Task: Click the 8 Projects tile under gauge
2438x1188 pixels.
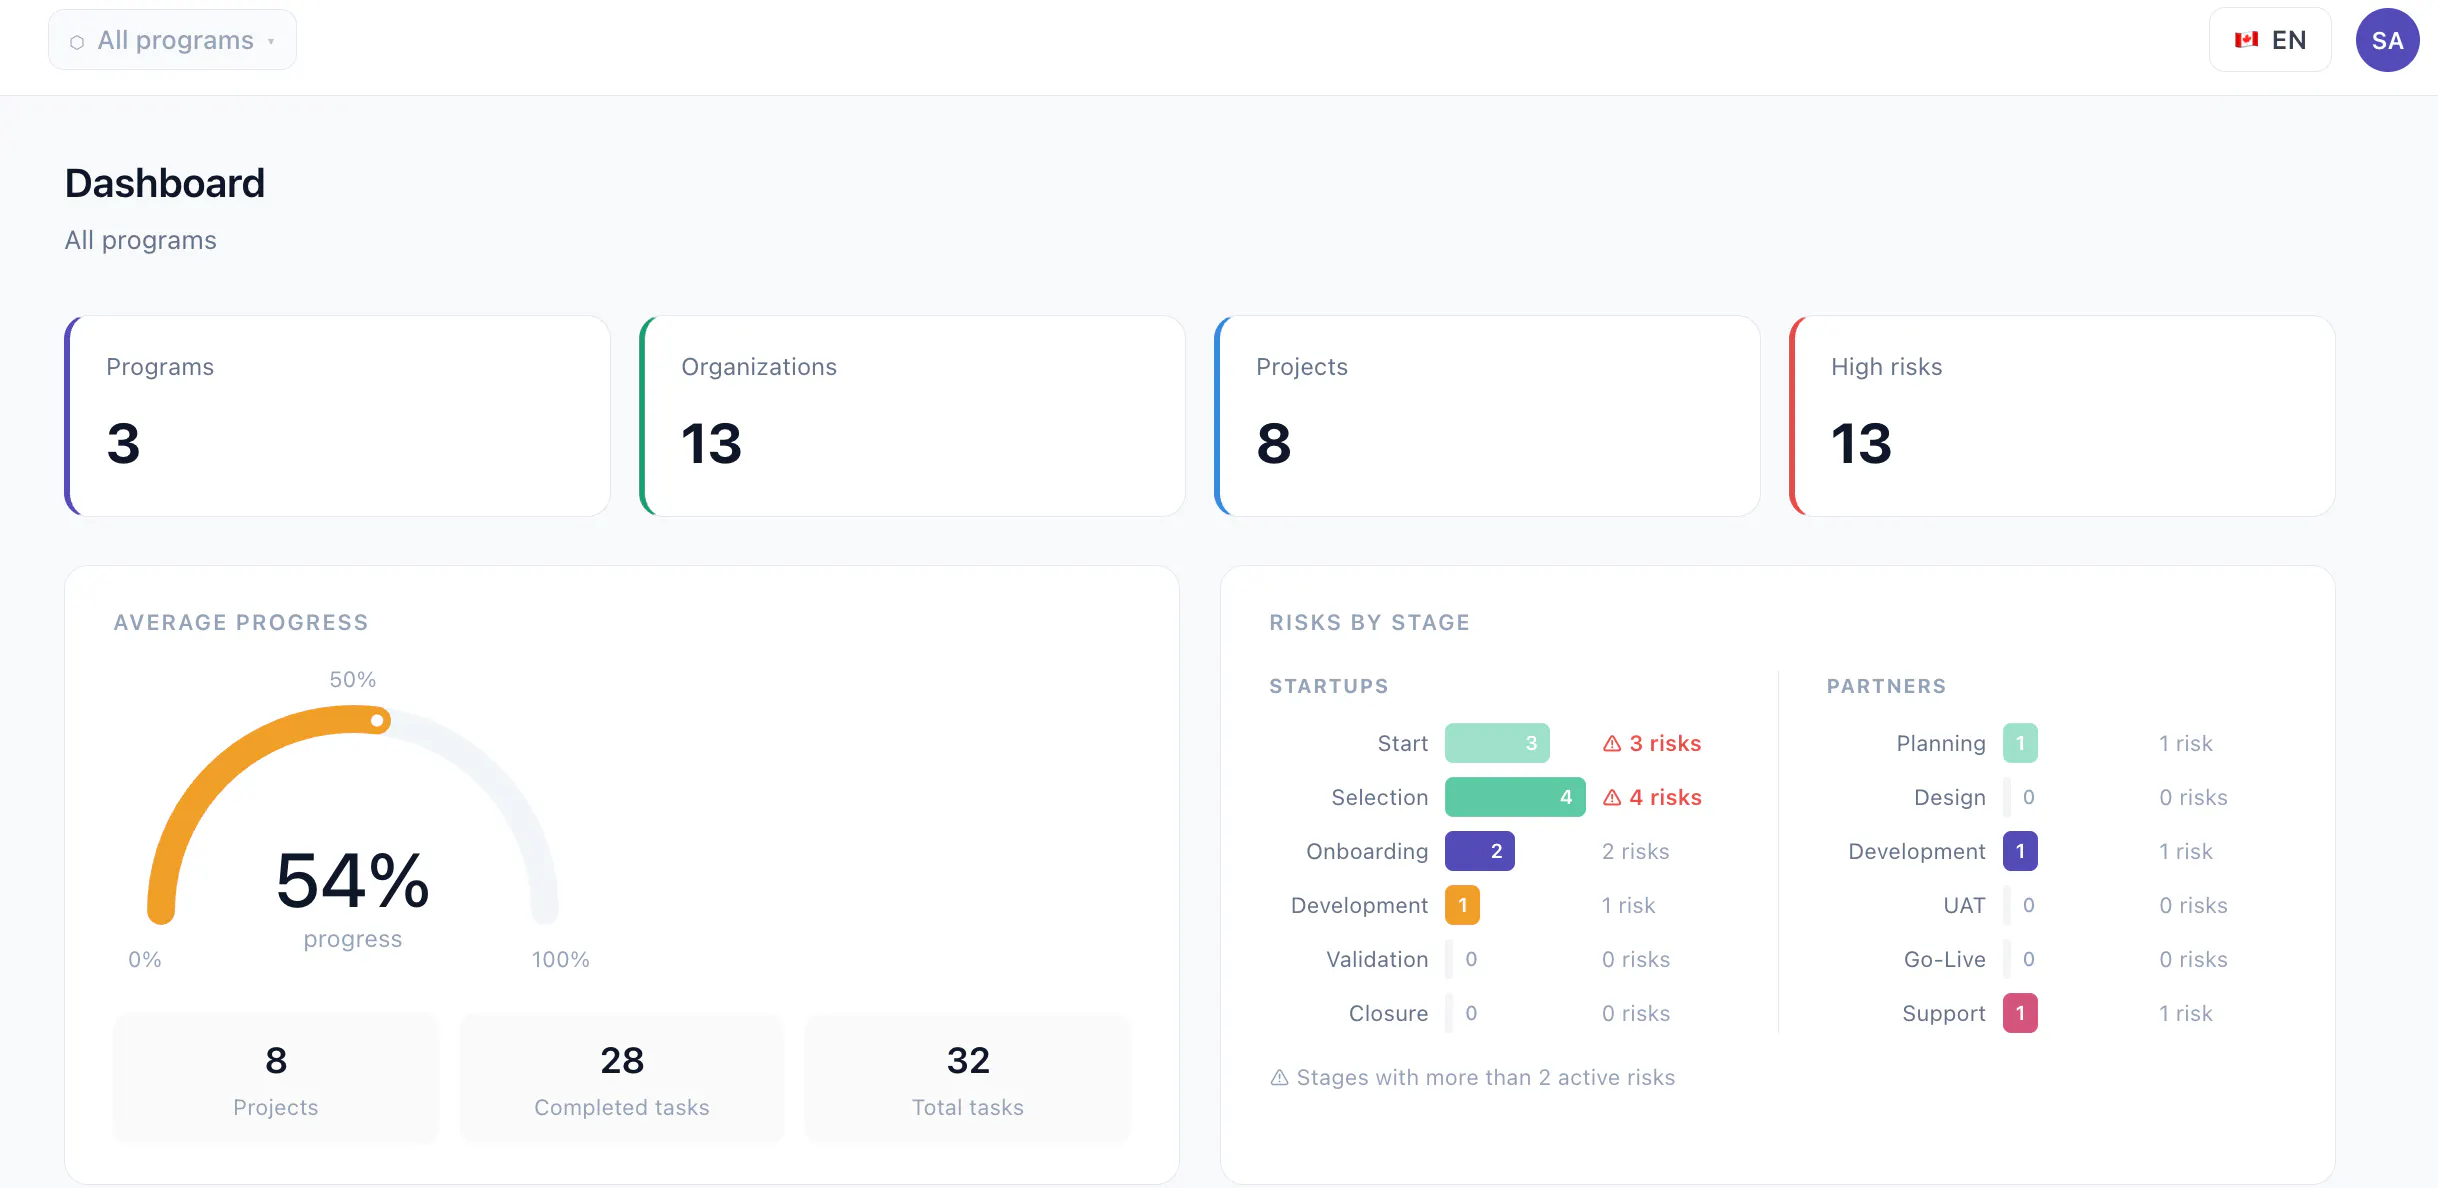Action: pyautogui.click(x=276, y=1078)
